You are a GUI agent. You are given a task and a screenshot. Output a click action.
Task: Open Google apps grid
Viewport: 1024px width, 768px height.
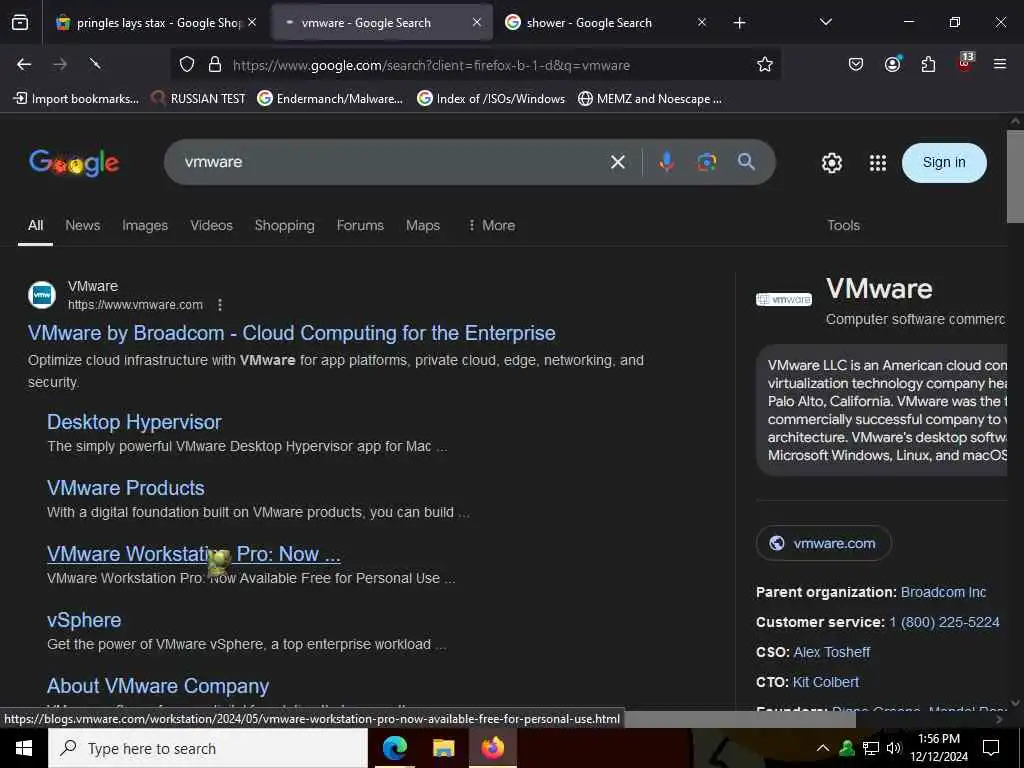878,163
